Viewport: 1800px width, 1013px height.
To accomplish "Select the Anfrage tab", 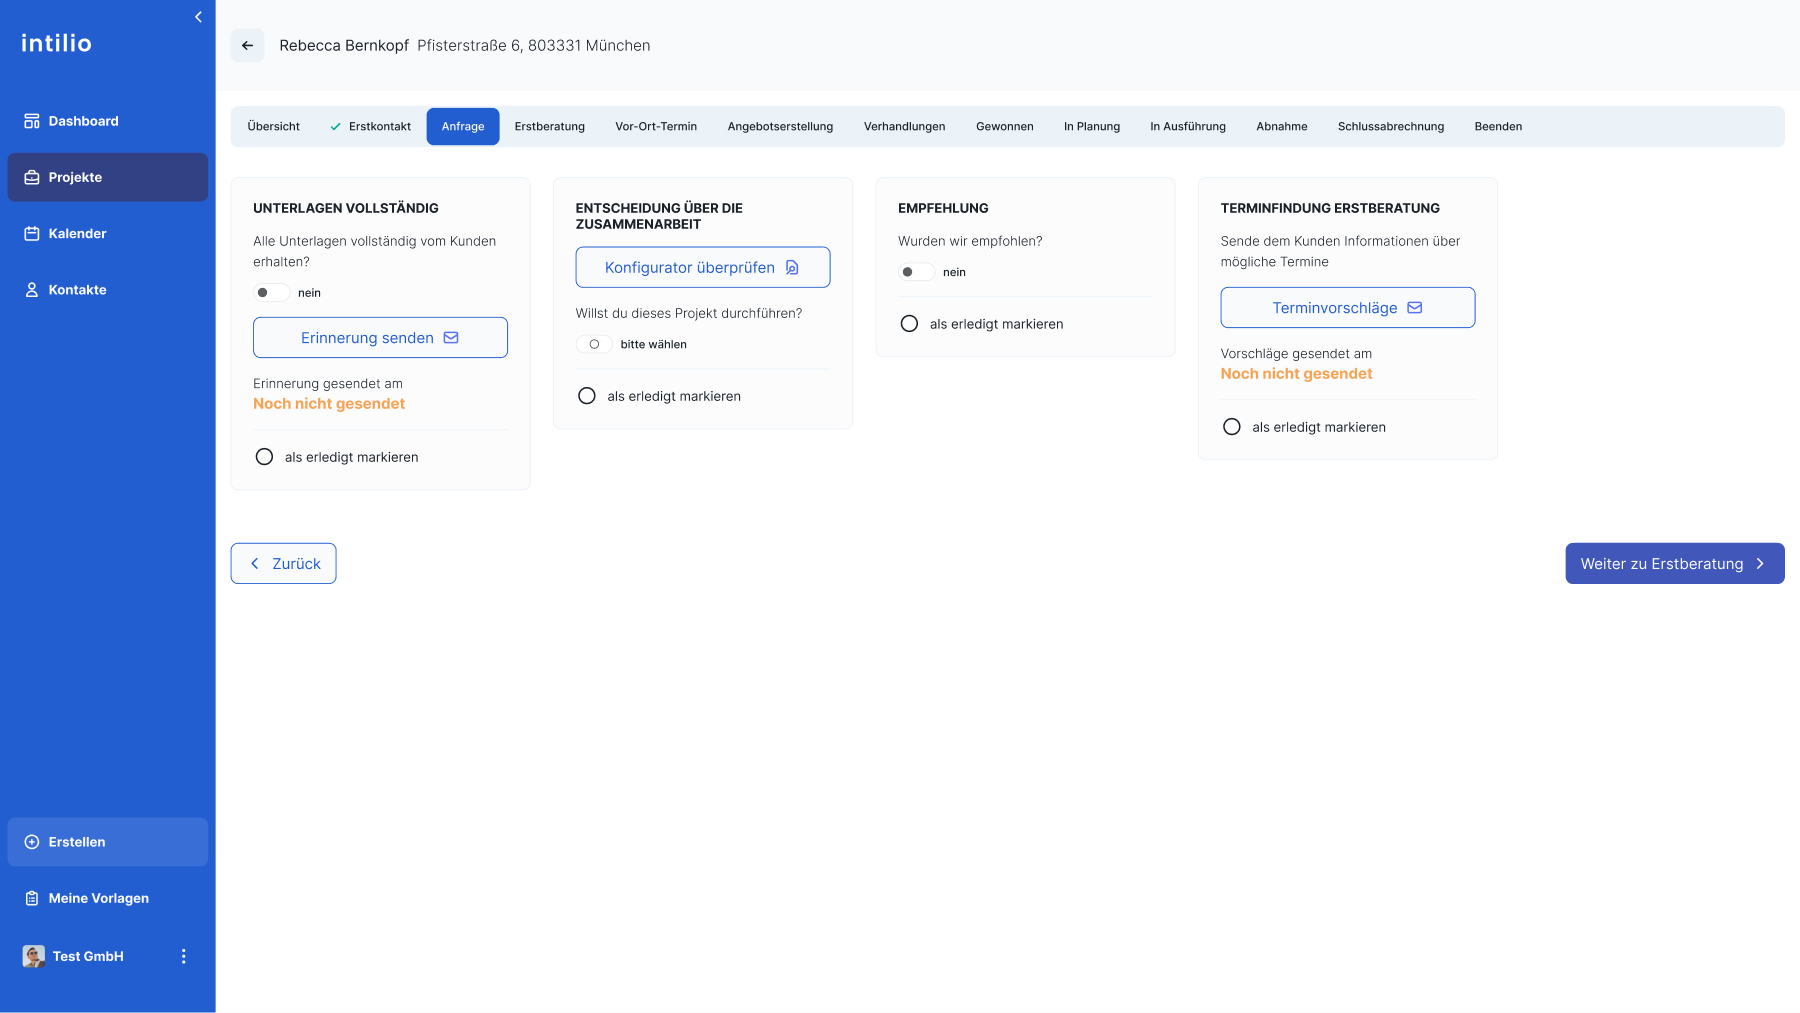I will click(x=463, y=127).
